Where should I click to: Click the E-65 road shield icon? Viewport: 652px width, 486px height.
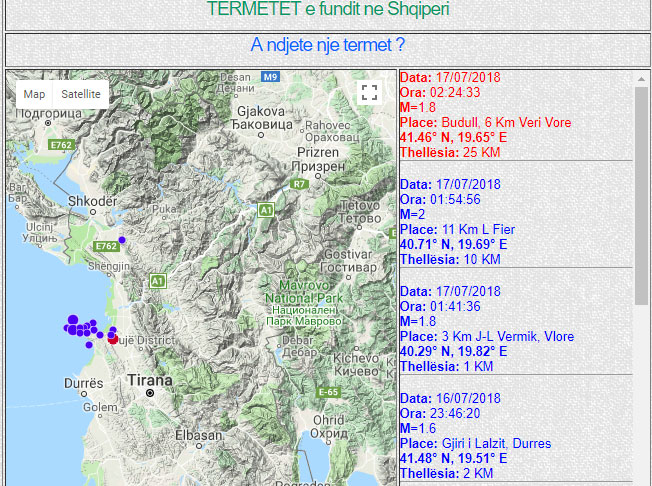click(332, 392)
